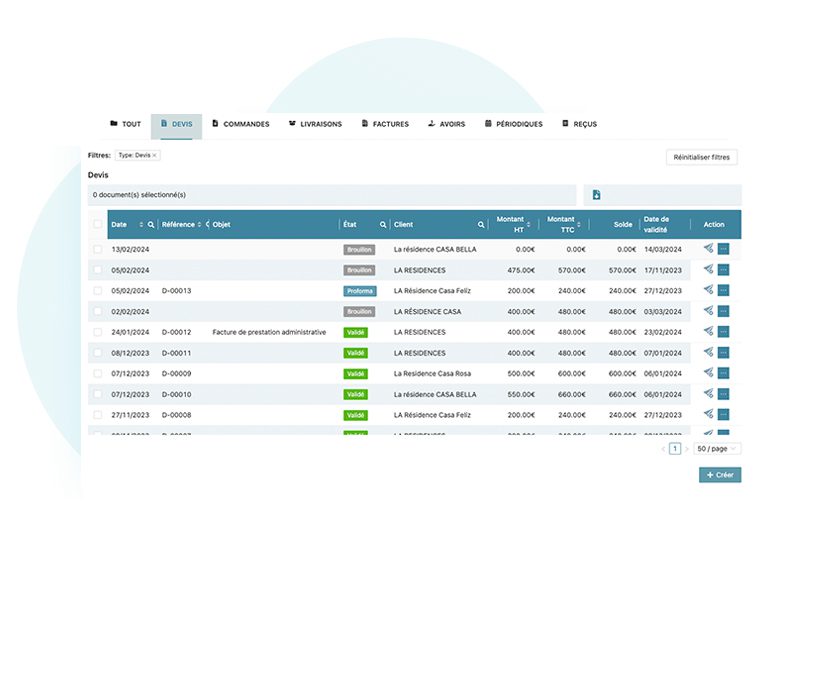Toggle the select-all checkbox in header
The image size is (823, 690).
click(98, 225)
